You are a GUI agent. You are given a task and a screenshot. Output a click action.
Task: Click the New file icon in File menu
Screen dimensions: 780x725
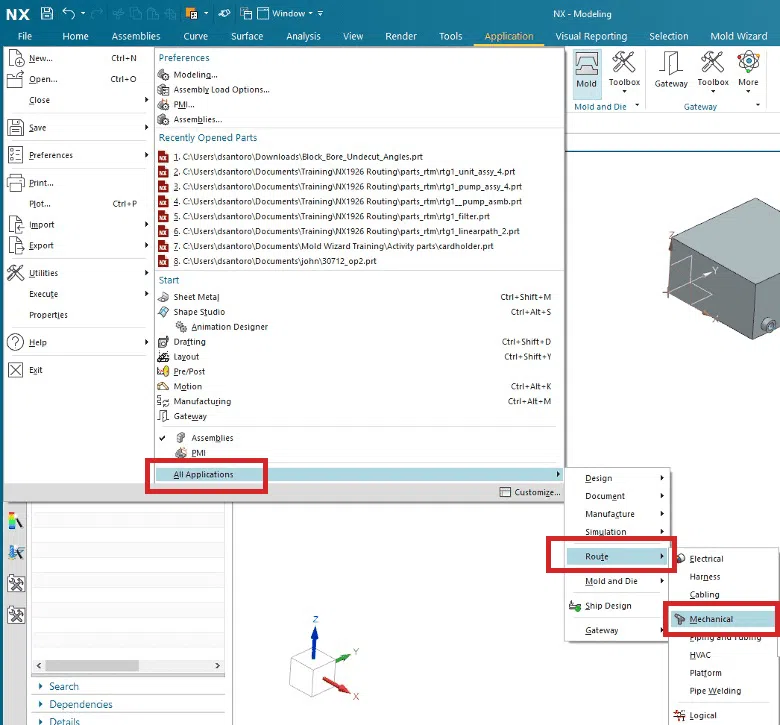[x=16, y=58]
